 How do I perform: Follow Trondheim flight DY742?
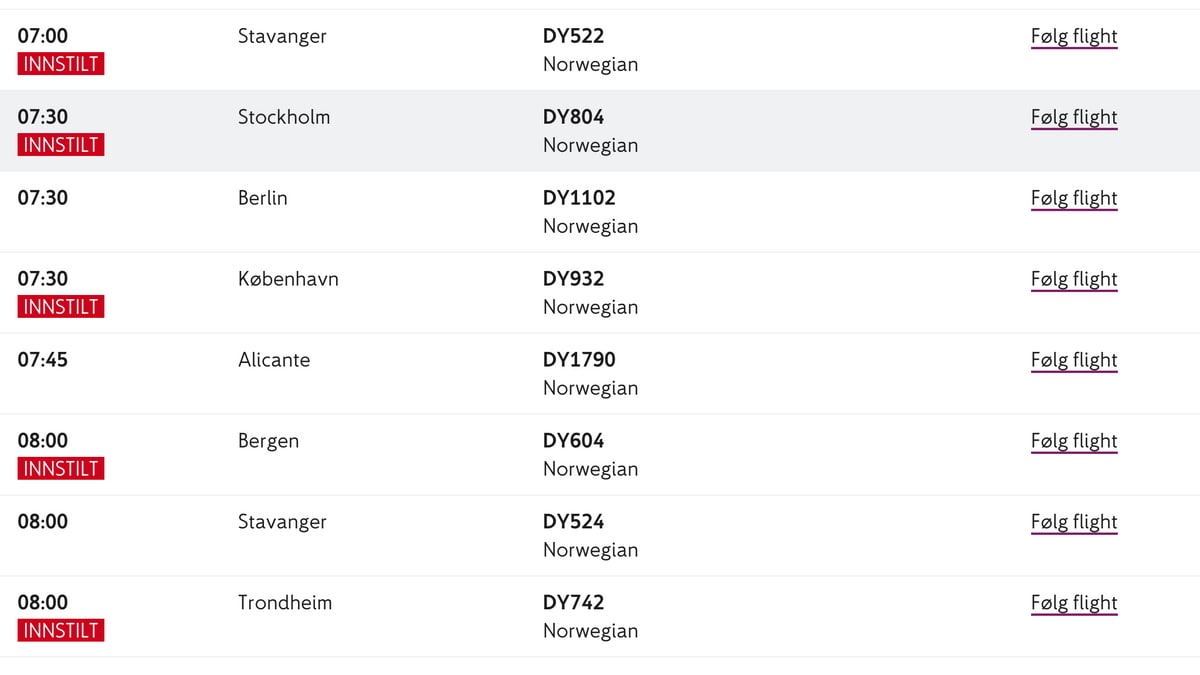coord(1074,604)
